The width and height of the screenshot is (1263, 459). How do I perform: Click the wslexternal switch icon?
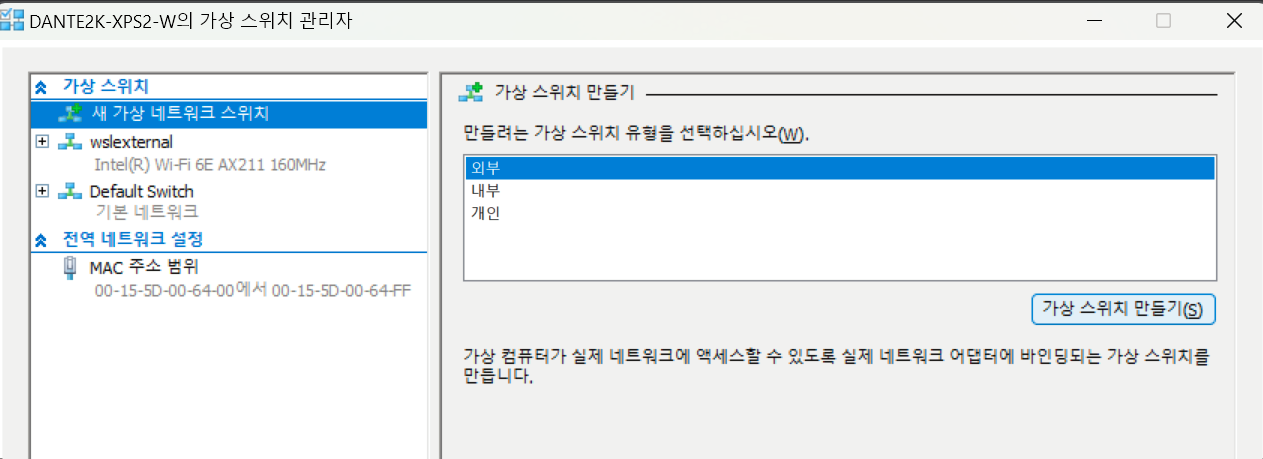coord(69,142)
